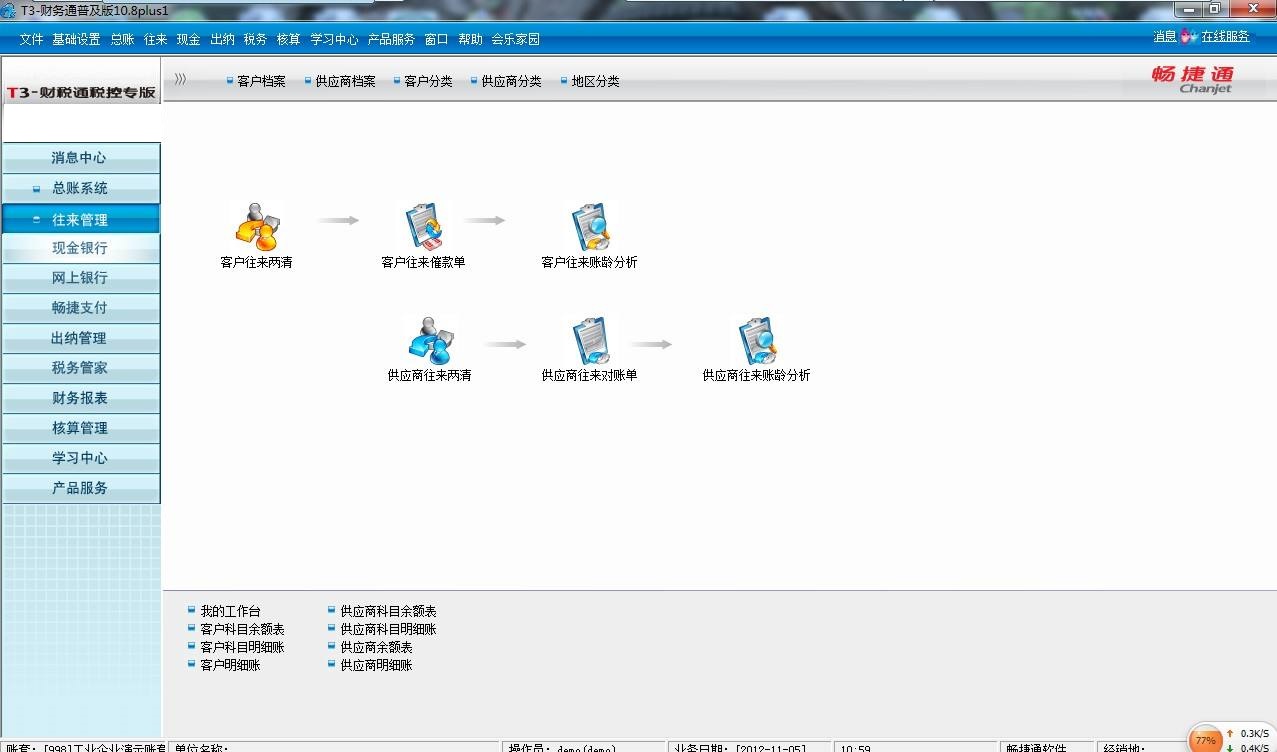This screenshot has width=1277, height=752.
Task: Open the 现金 menu
Action: coord(188,39)
